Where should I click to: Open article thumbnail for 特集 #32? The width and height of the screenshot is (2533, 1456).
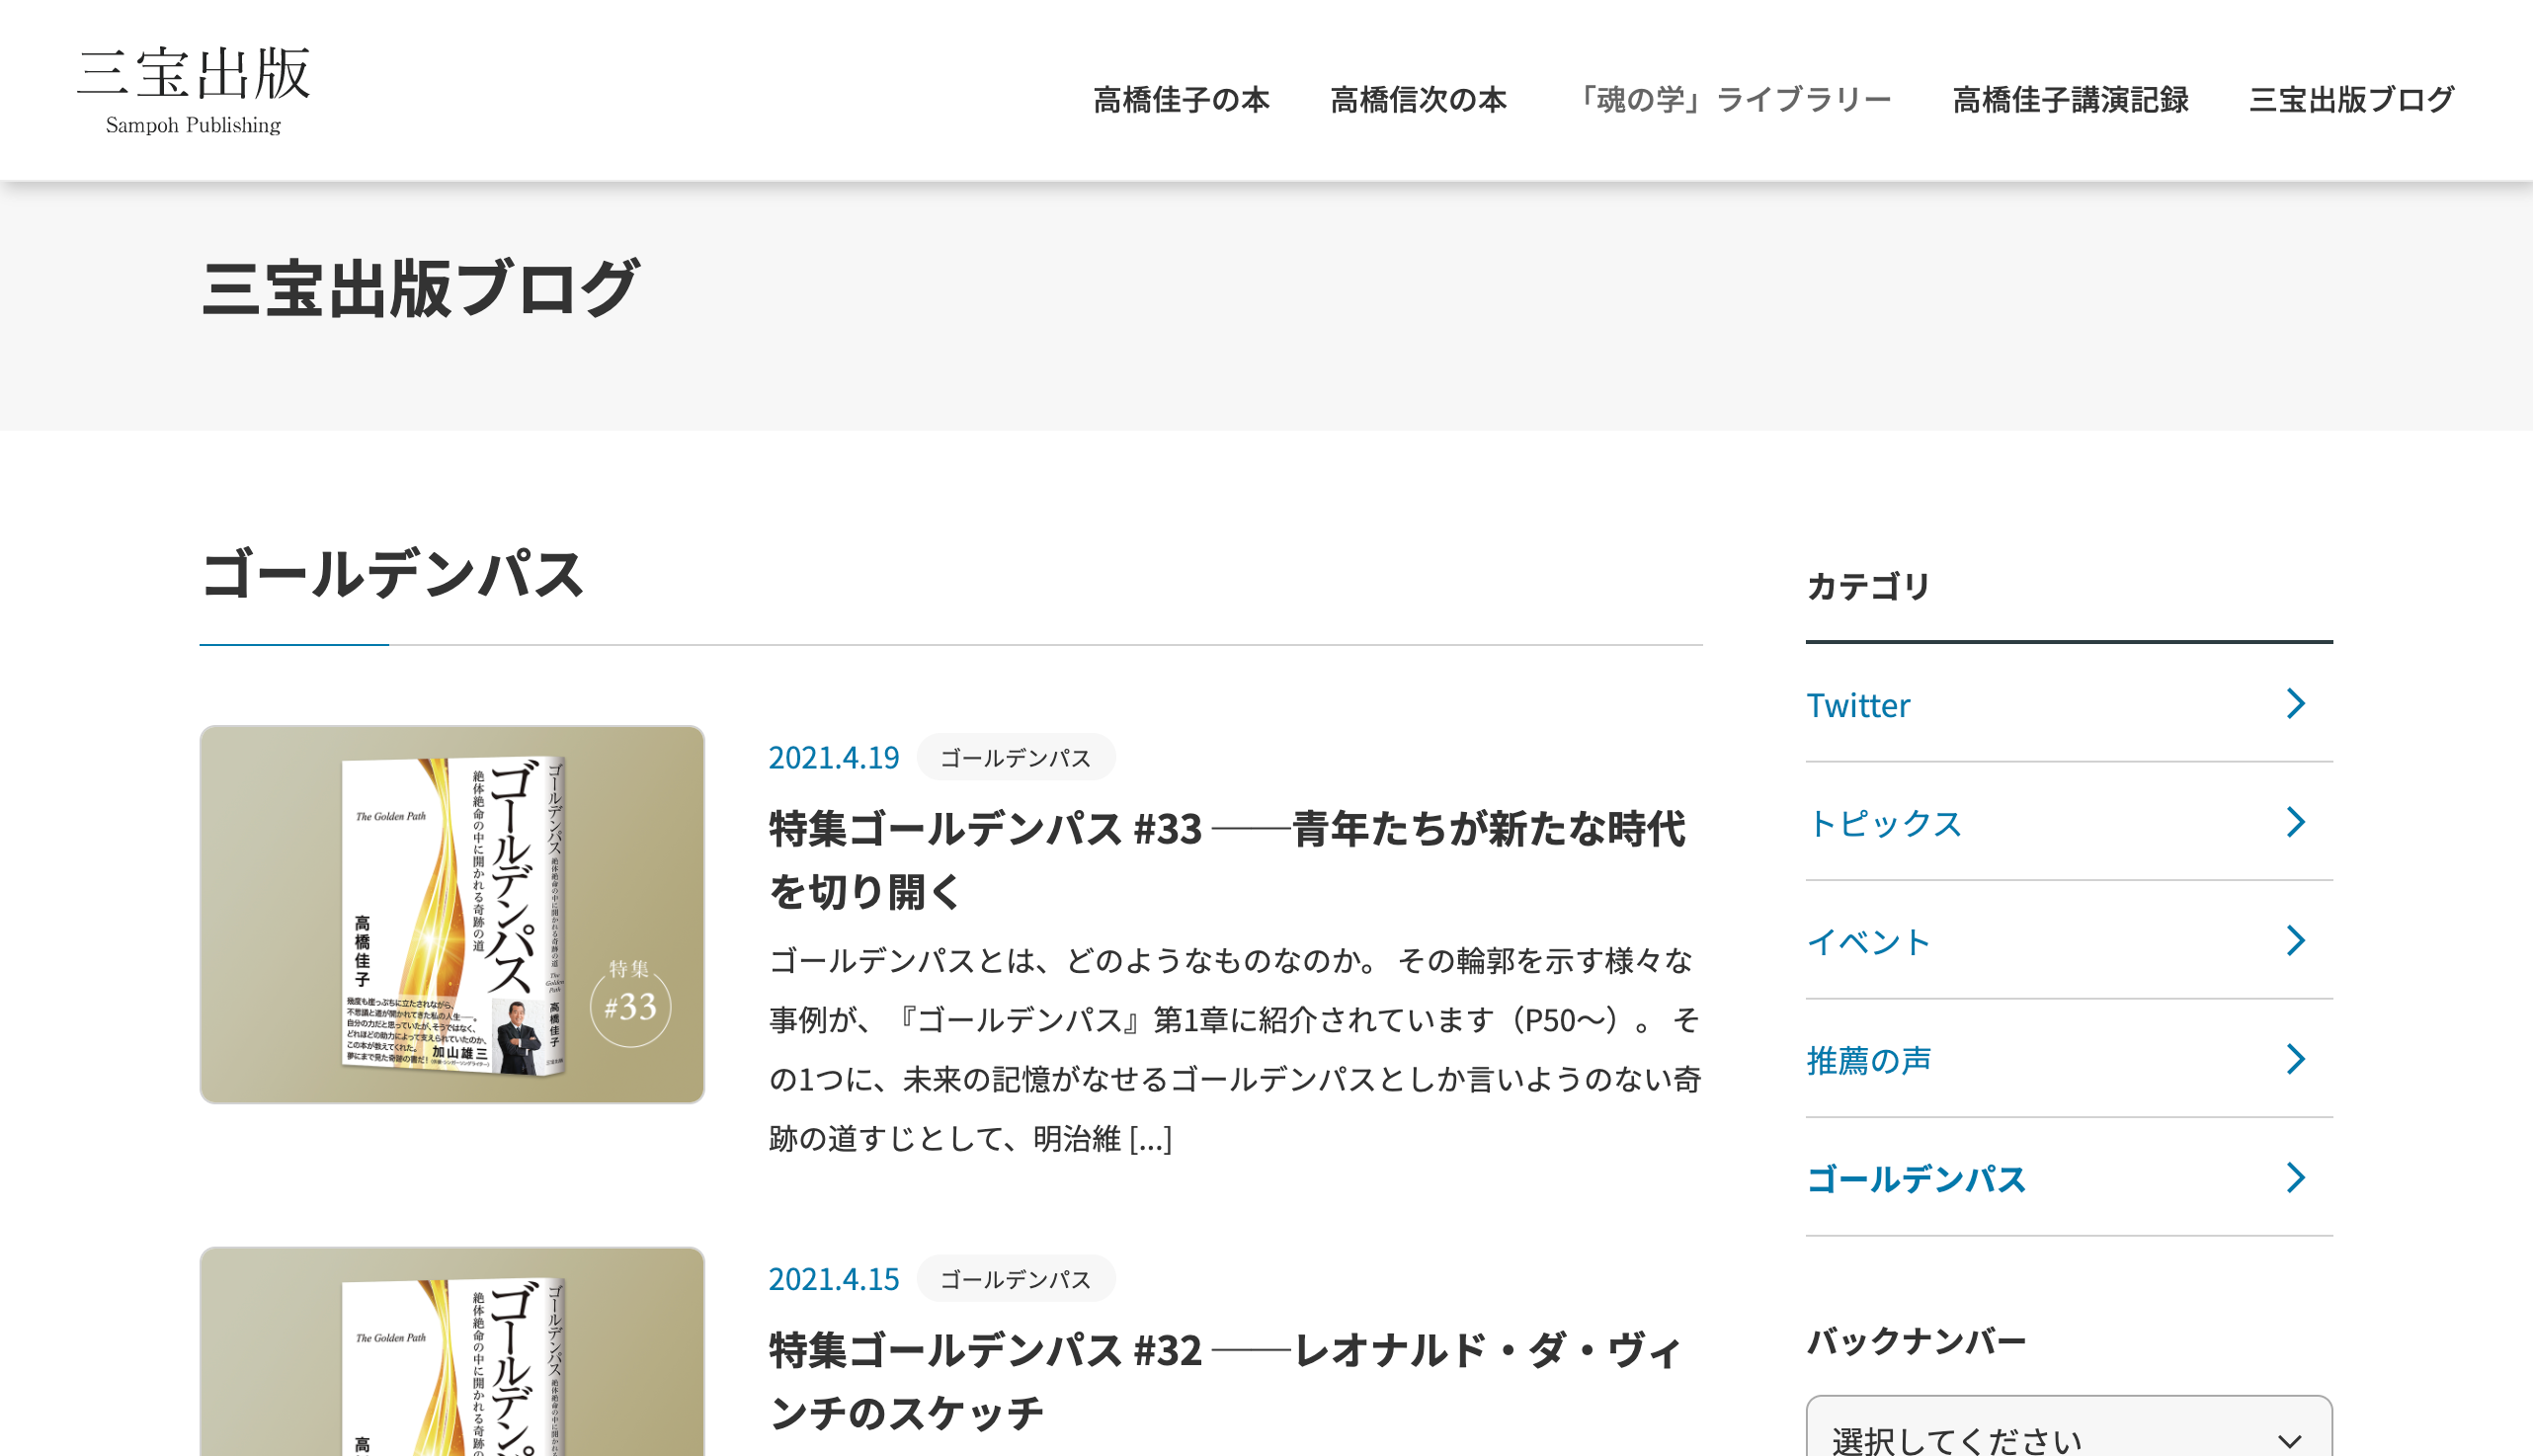pos(452,1352)
